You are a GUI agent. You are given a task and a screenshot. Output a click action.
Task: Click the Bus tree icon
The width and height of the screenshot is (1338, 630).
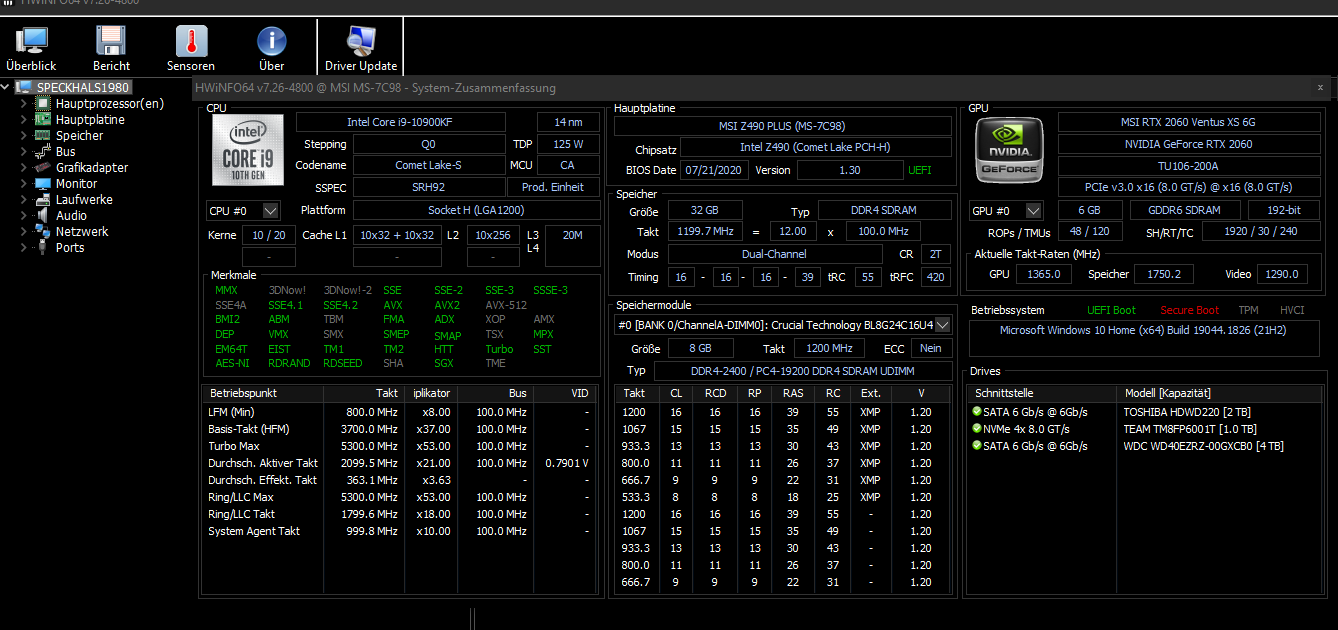pyautogui.click(x=42, y=151)
